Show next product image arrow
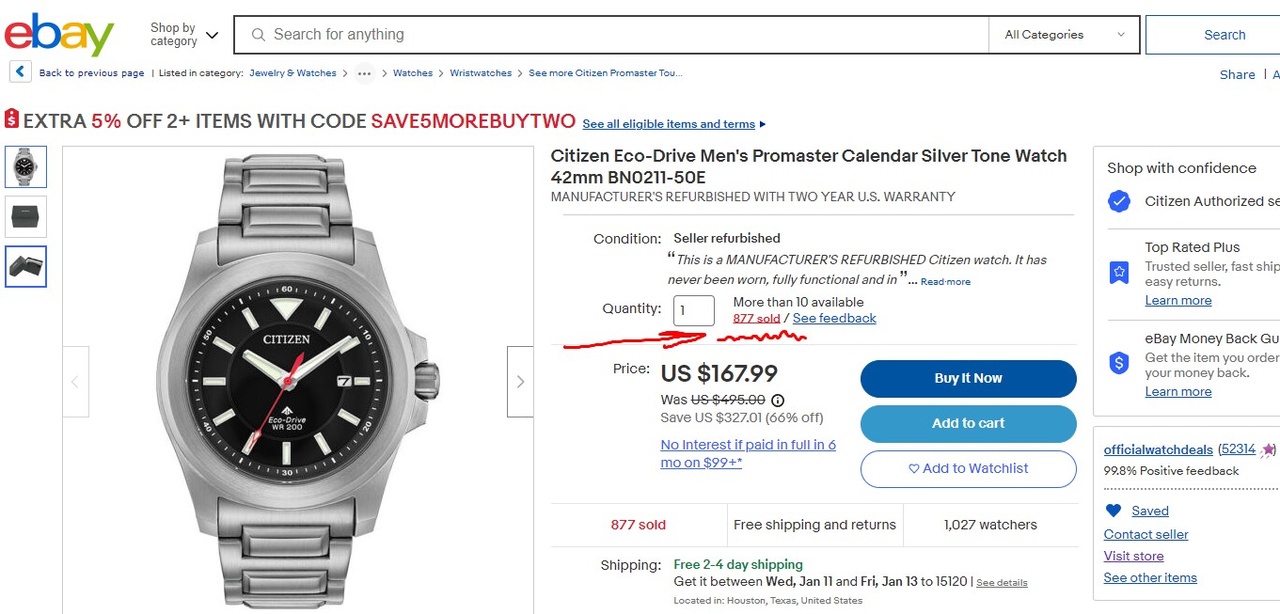The height and width of the screenshot is (614, 1280). pos(520,381)
